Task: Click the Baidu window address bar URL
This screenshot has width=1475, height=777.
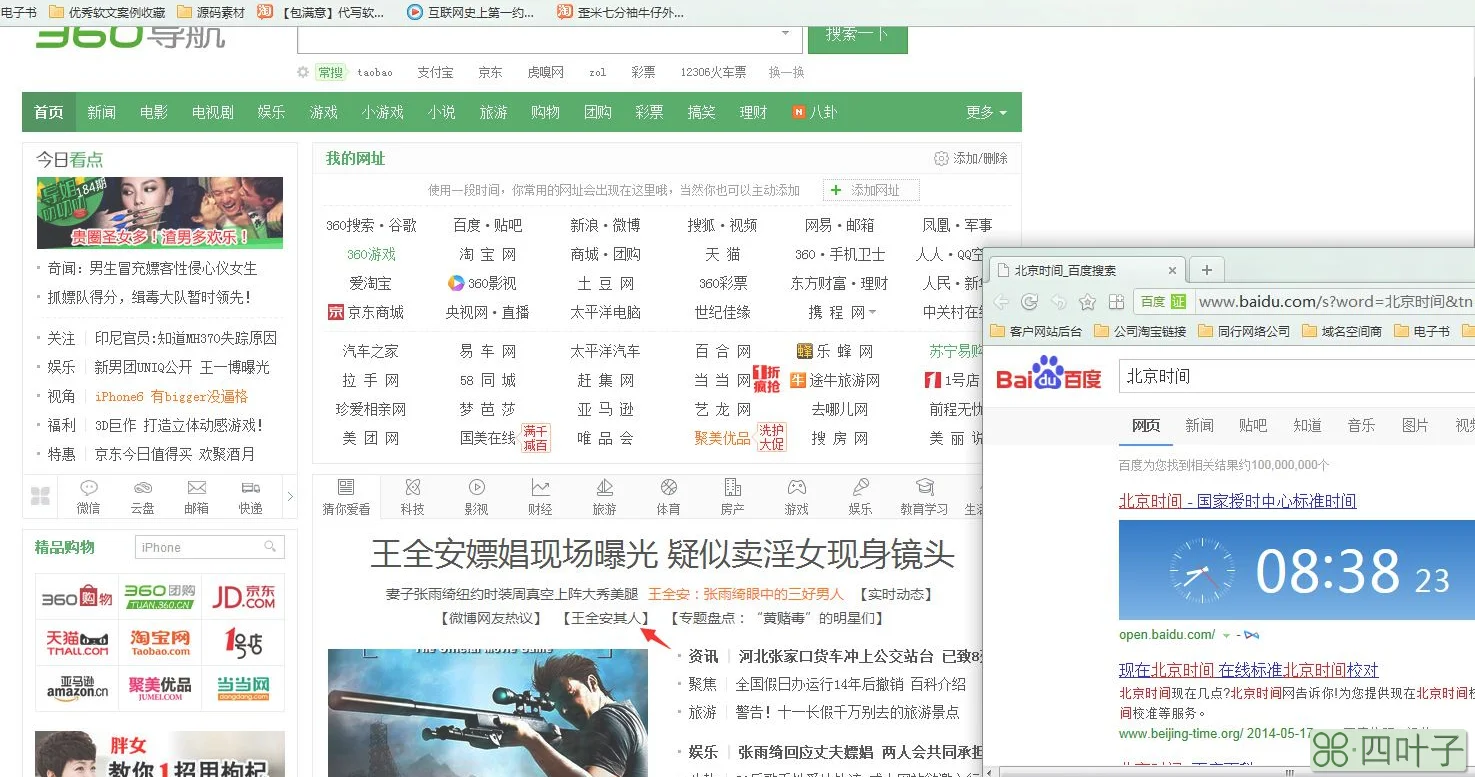Action: click(x=1334, y=301)
